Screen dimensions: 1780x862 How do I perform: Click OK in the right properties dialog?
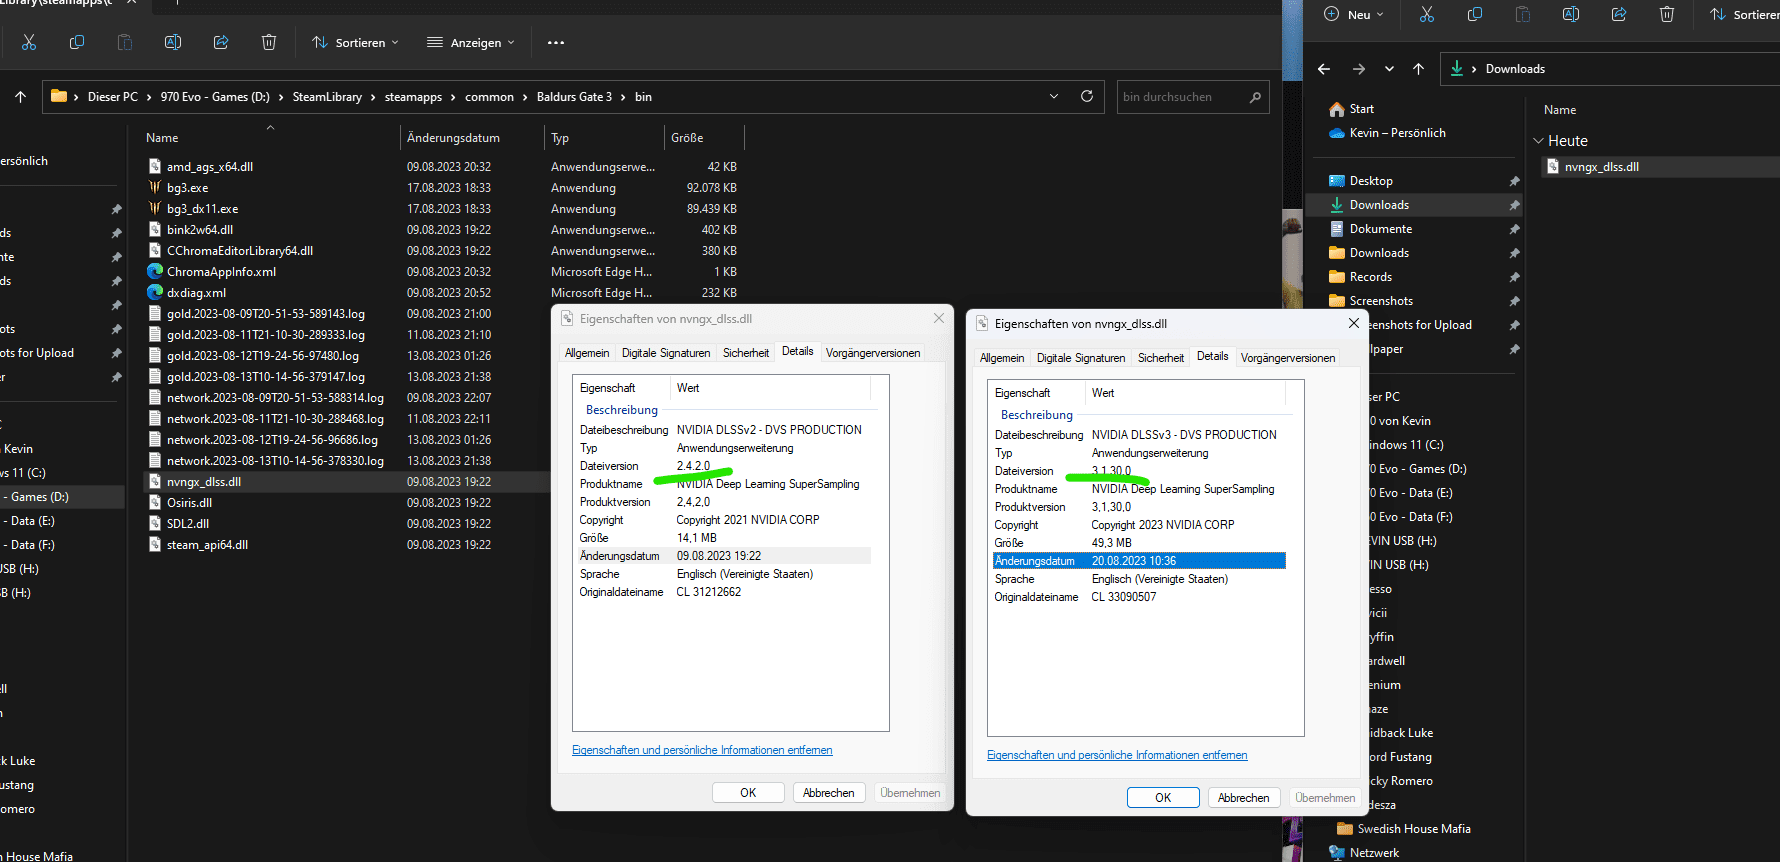pyautogui.click(x=1163, y=798)
